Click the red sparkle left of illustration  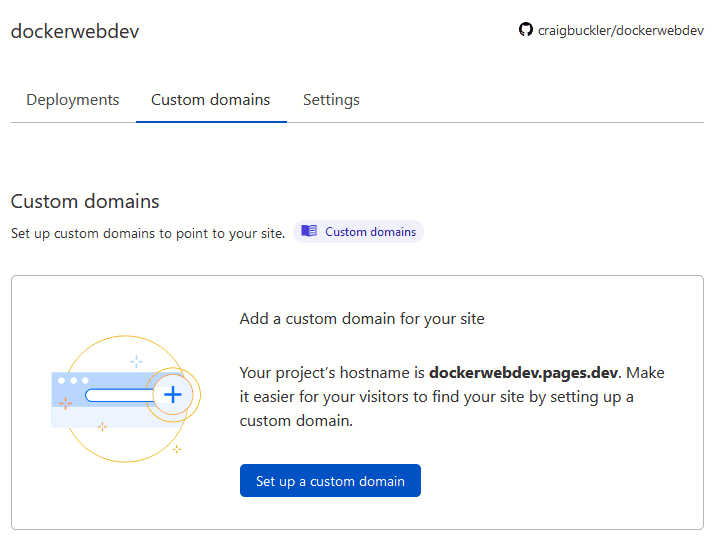point(65,404)
